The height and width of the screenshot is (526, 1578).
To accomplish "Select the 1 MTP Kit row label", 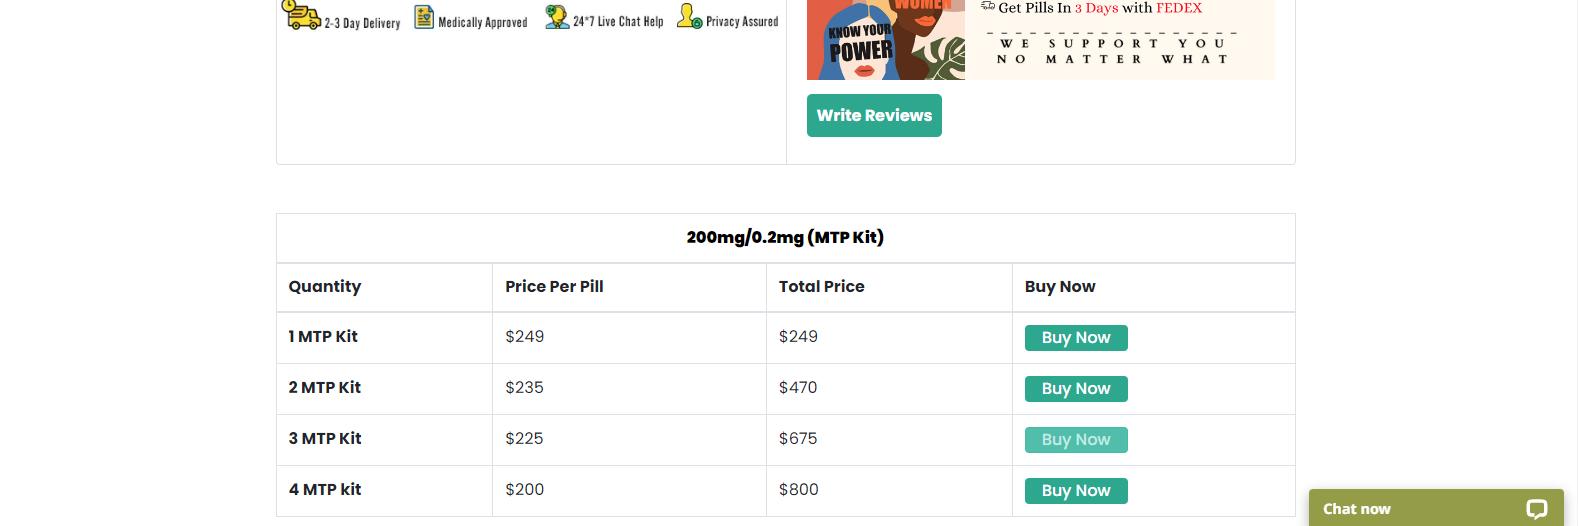I will [x=323, y=337].
